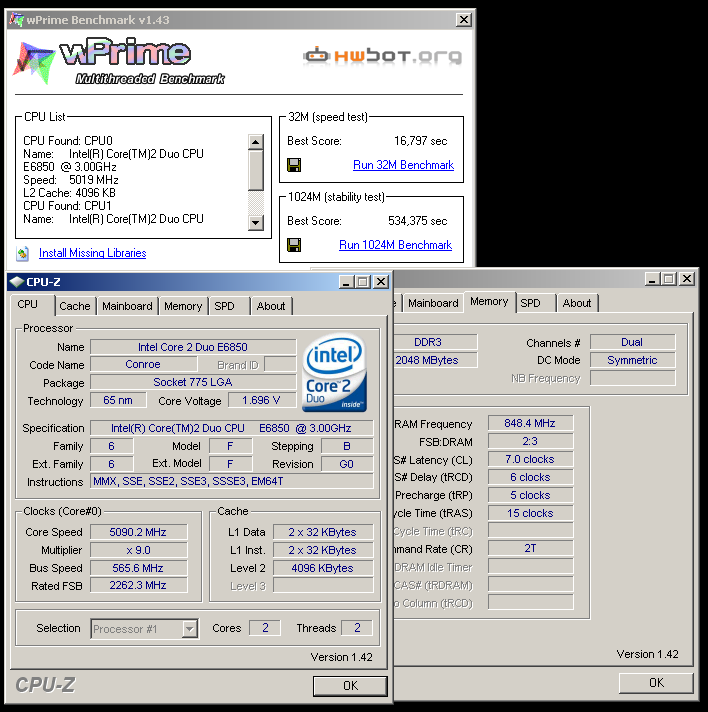Click the 1024M best score 534,375 sec

417,221
